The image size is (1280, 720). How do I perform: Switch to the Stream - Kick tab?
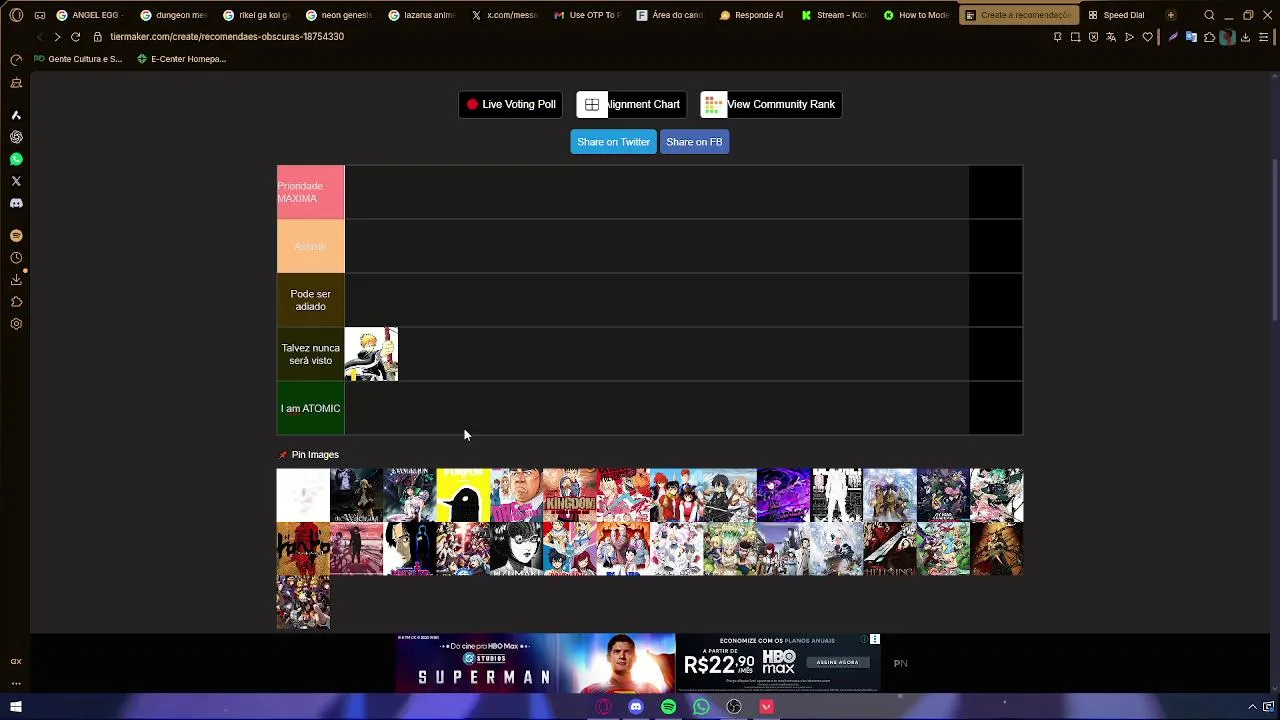coord(834,15)
